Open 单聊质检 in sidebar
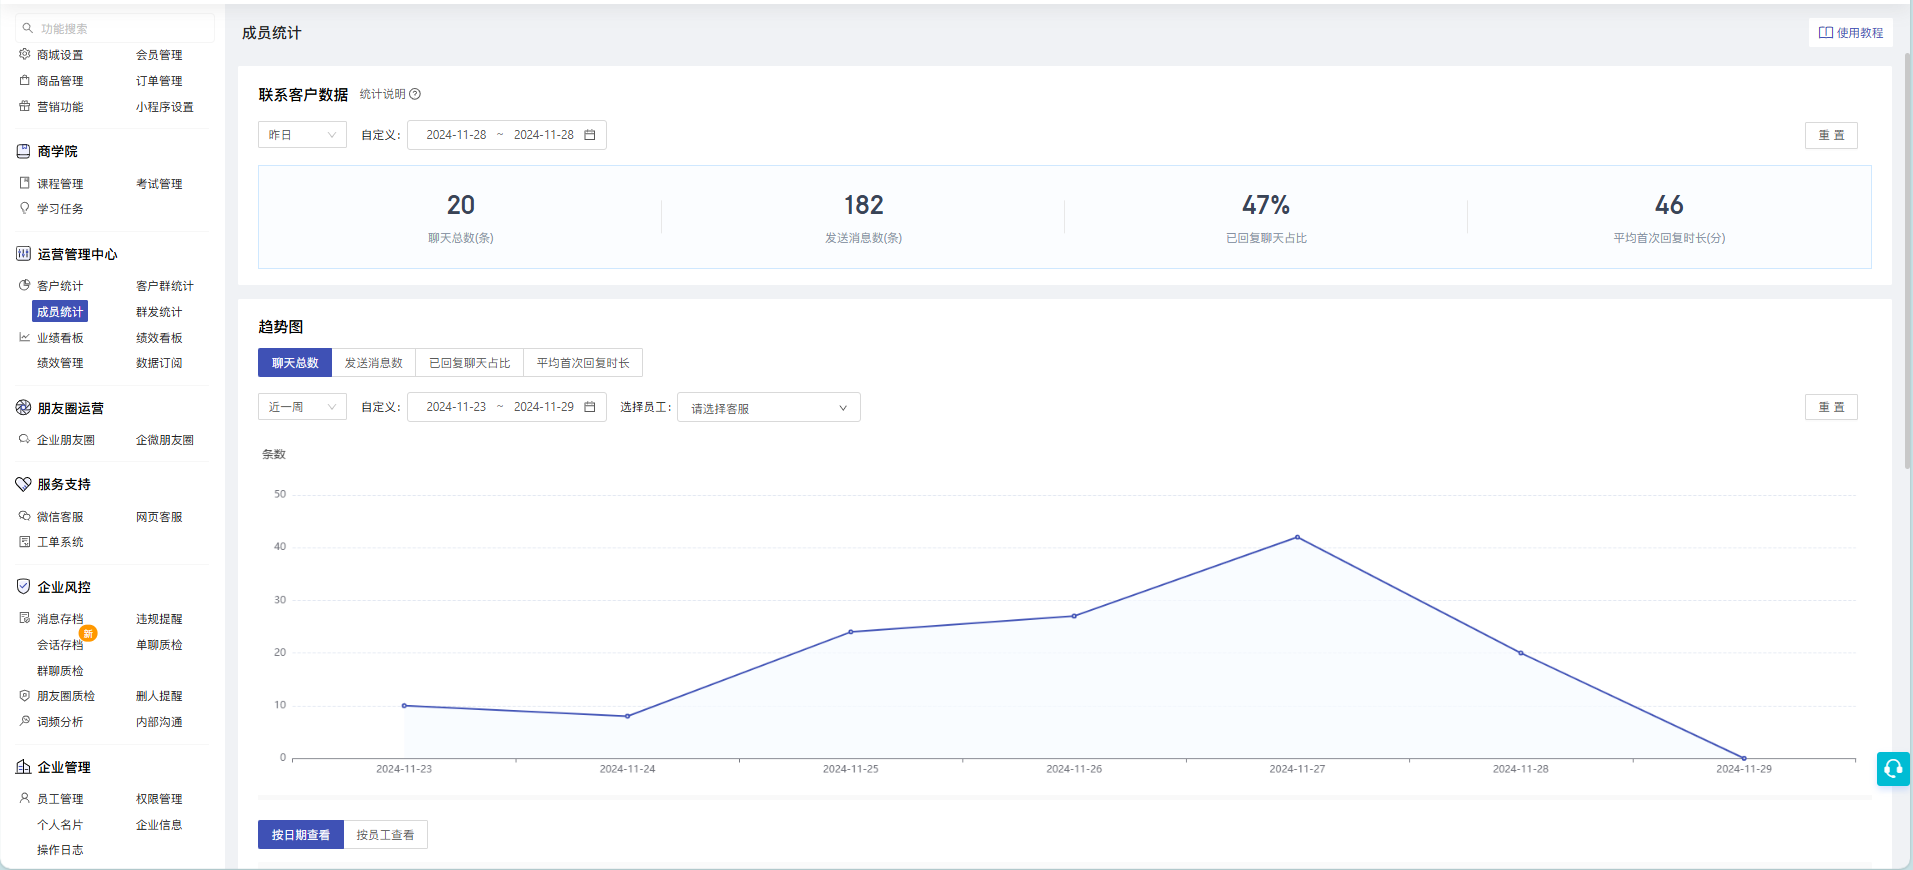Viewport: 1913px width, 870px height. (159, 645)
